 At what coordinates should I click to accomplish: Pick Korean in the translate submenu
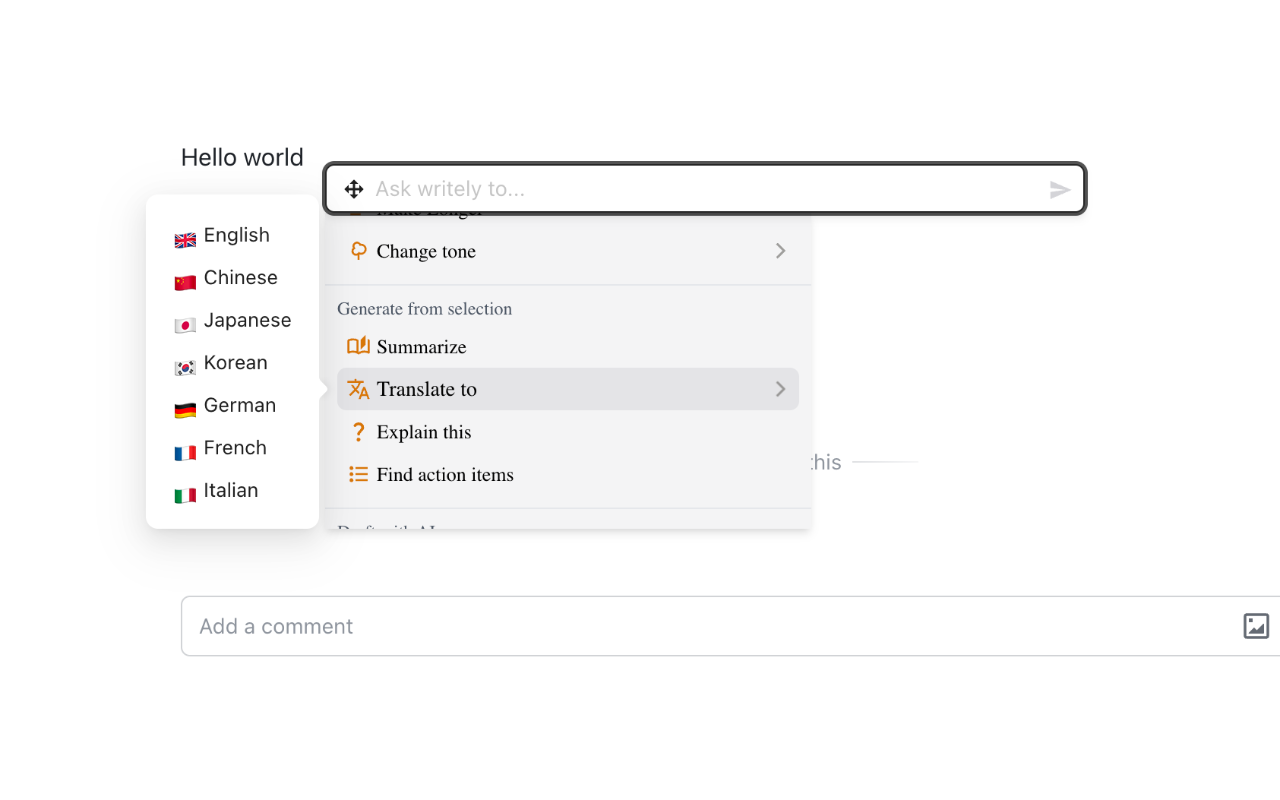(x=235, y=363)
